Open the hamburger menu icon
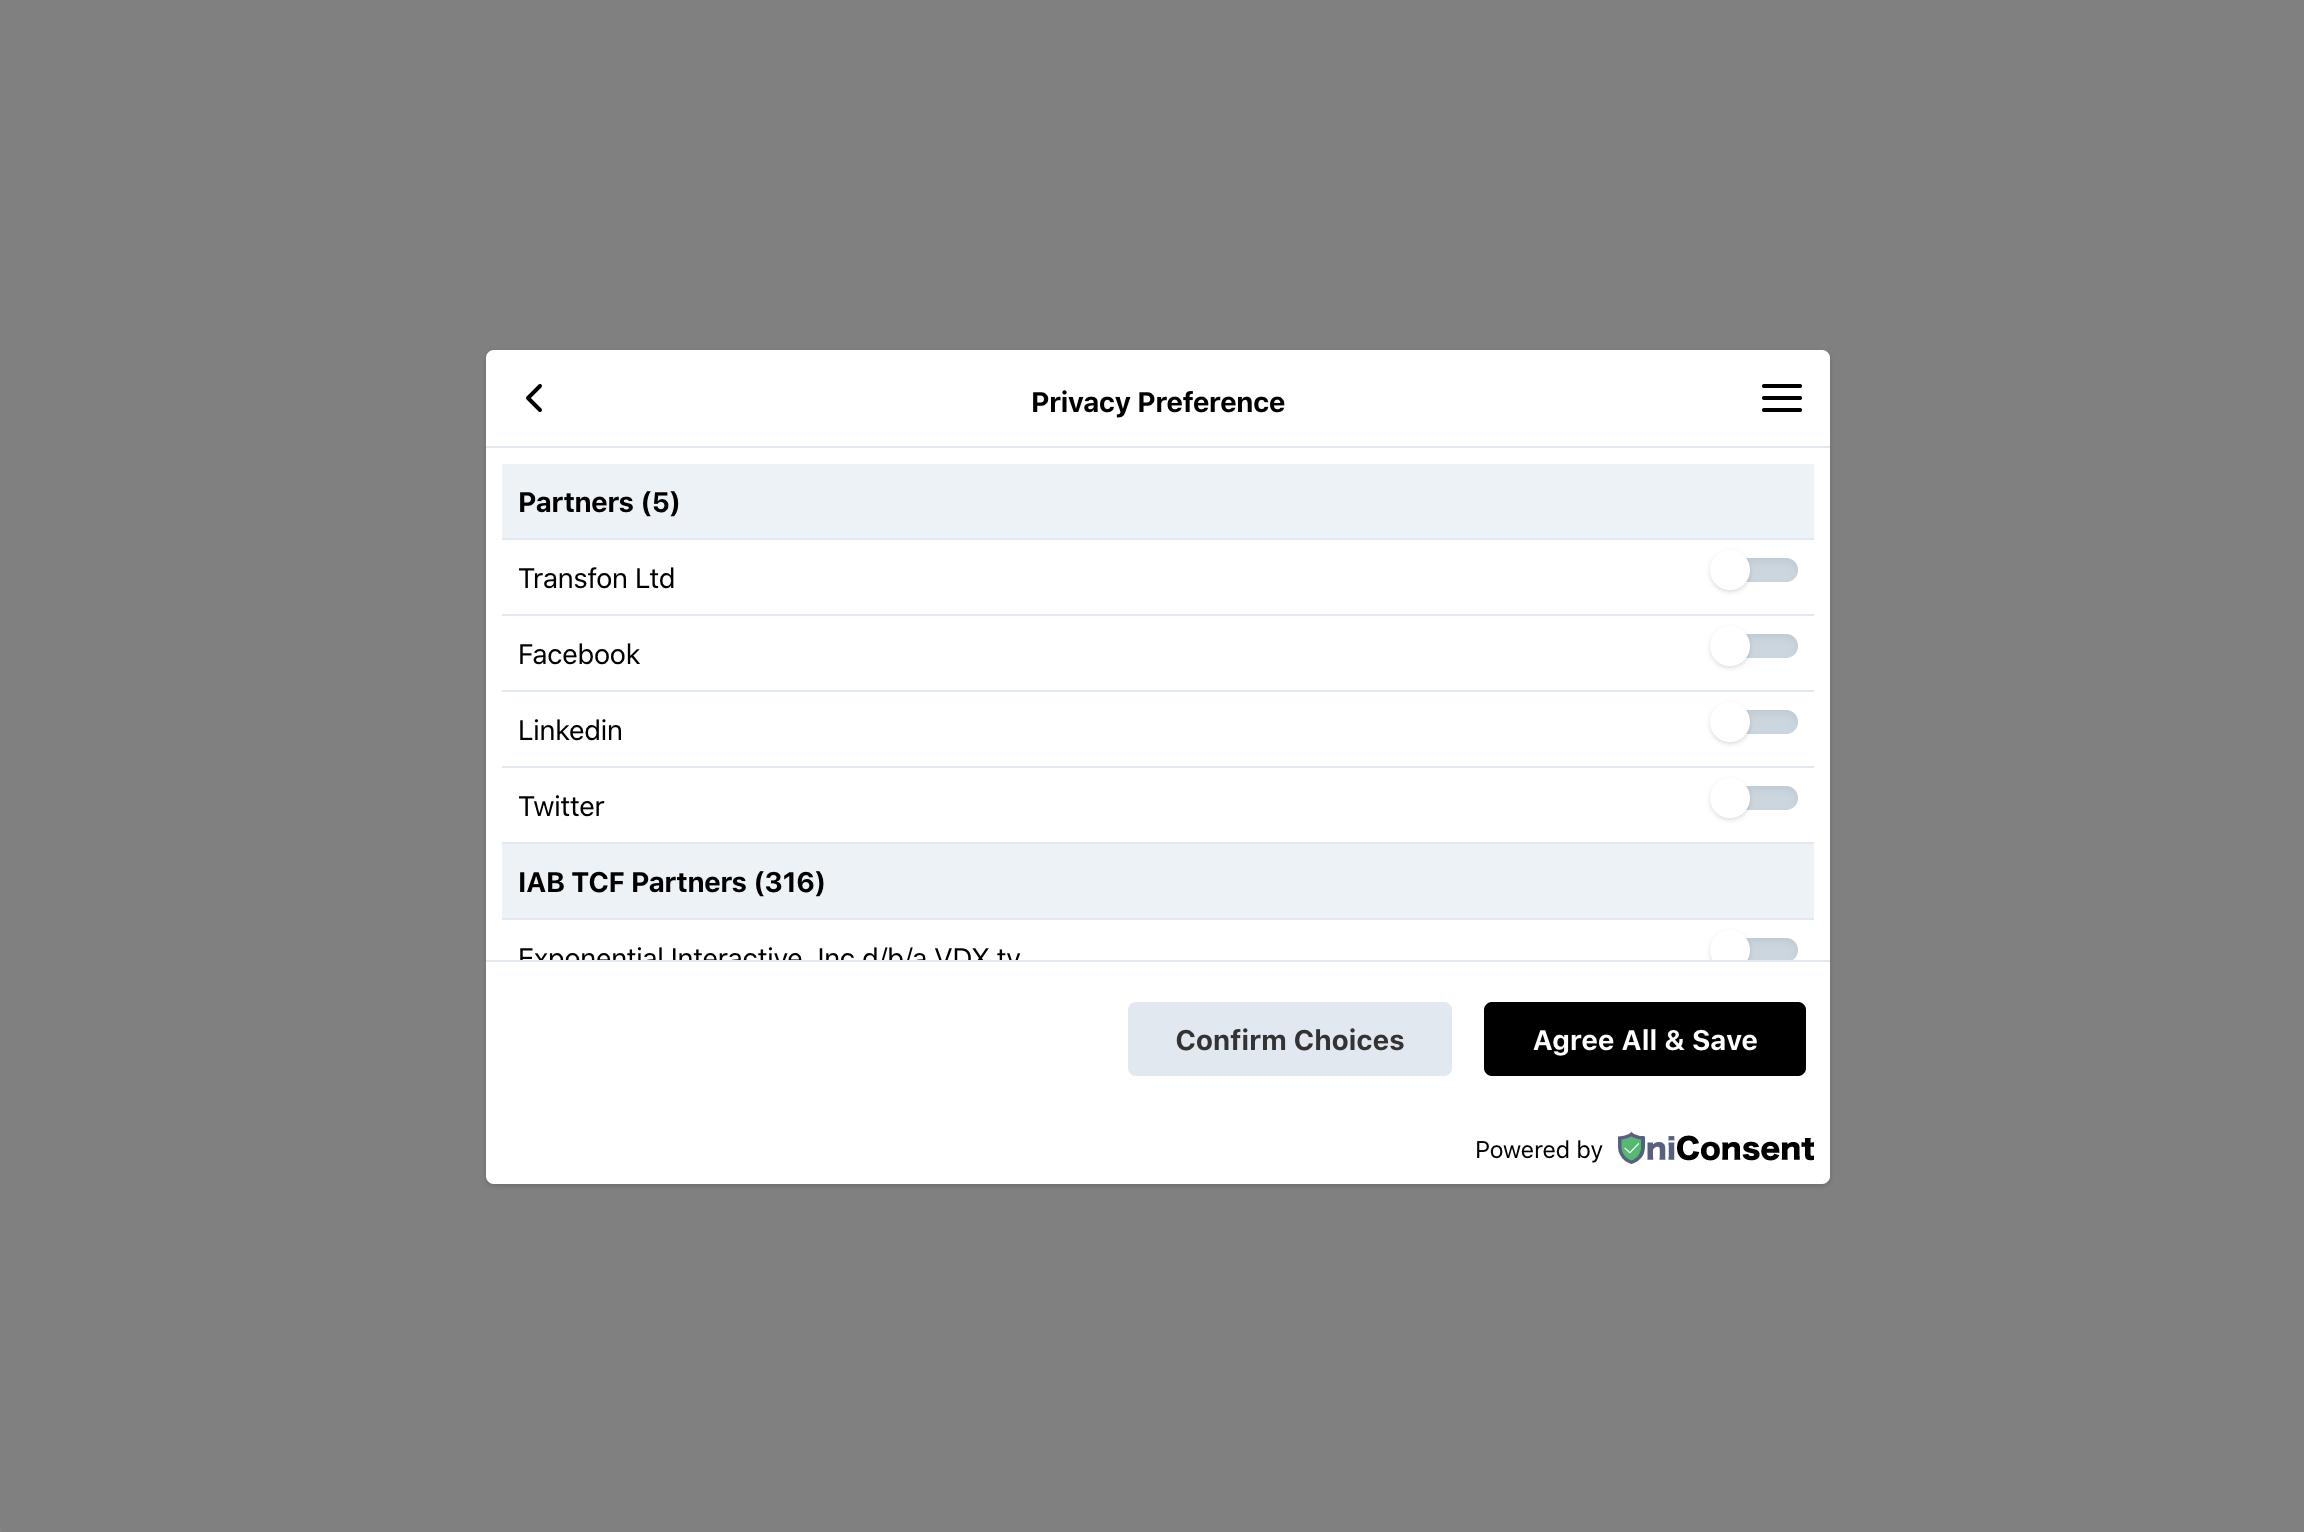Screen dimensions: 2304x1532 coord(1781,398)
